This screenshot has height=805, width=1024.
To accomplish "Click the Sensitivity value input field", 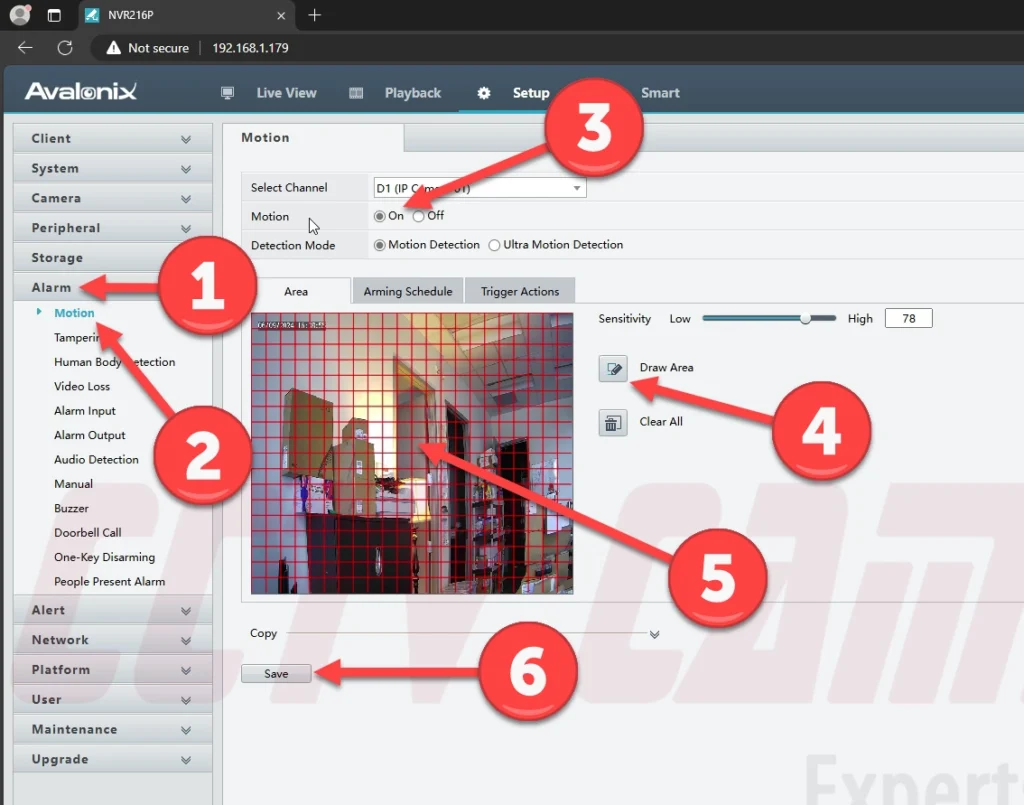I will tap(908, 318).
